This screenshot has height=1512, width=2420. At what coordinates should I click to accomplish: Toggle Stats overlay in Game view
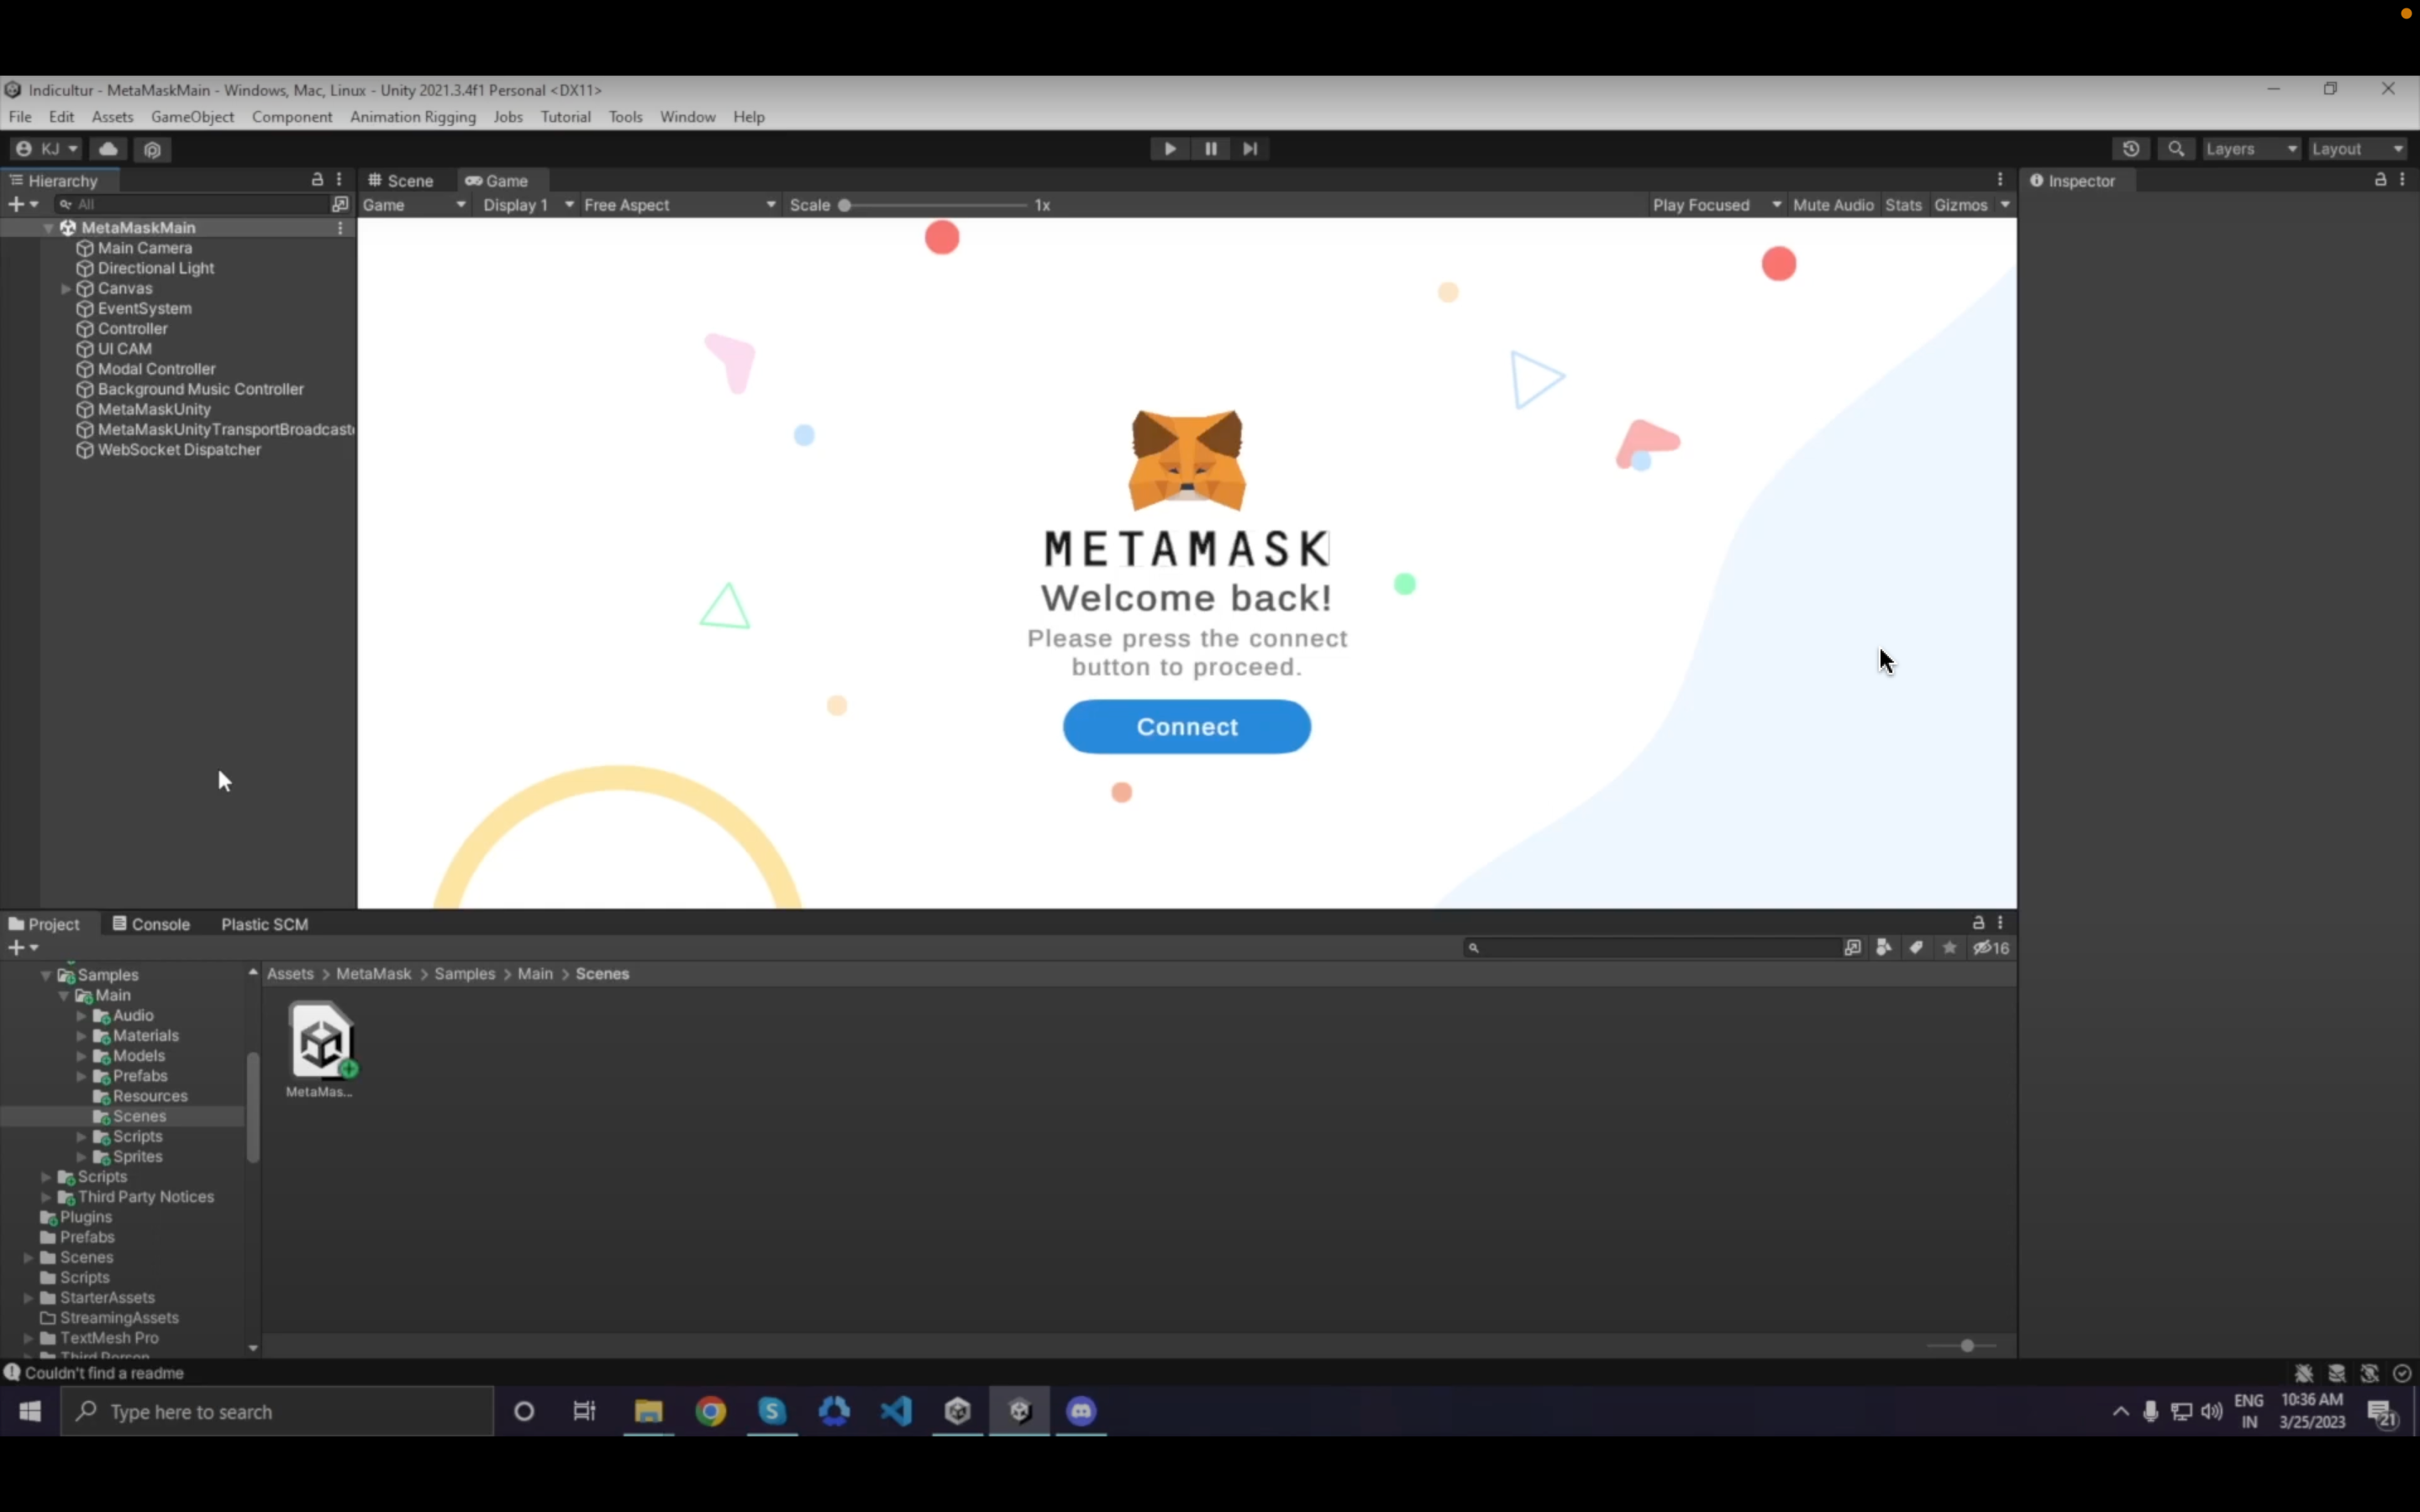tap(1903, 205)
